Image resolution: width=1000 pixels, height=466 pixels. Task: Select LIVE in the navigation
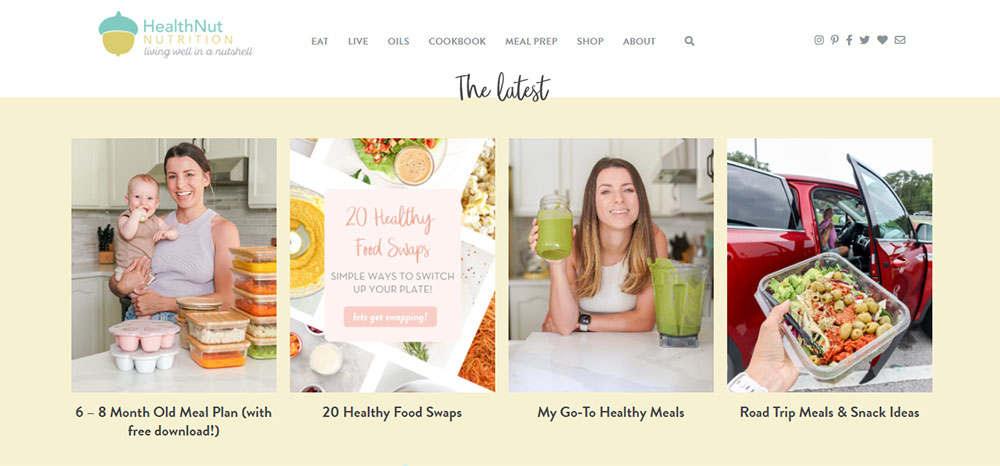click(358, 41)
